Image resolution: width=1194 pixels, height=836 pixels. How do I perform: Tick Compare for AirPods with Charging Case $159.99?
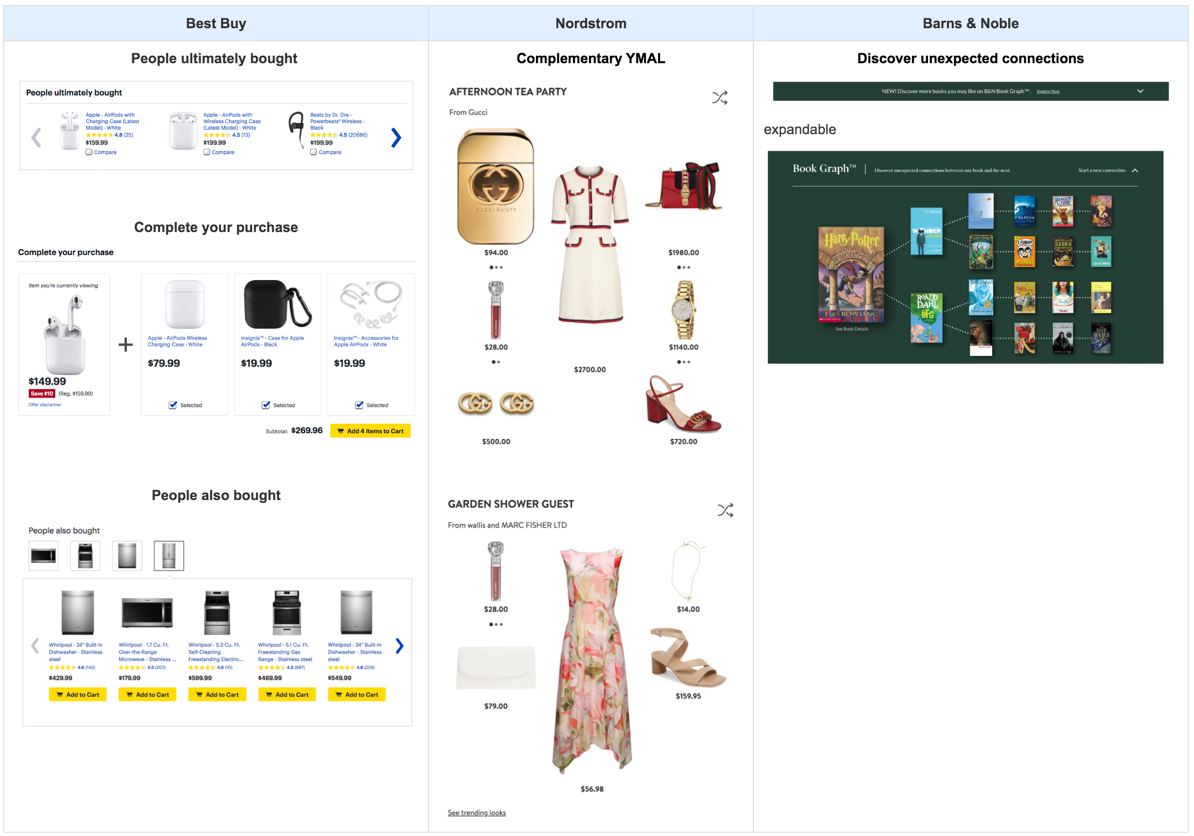89,152
